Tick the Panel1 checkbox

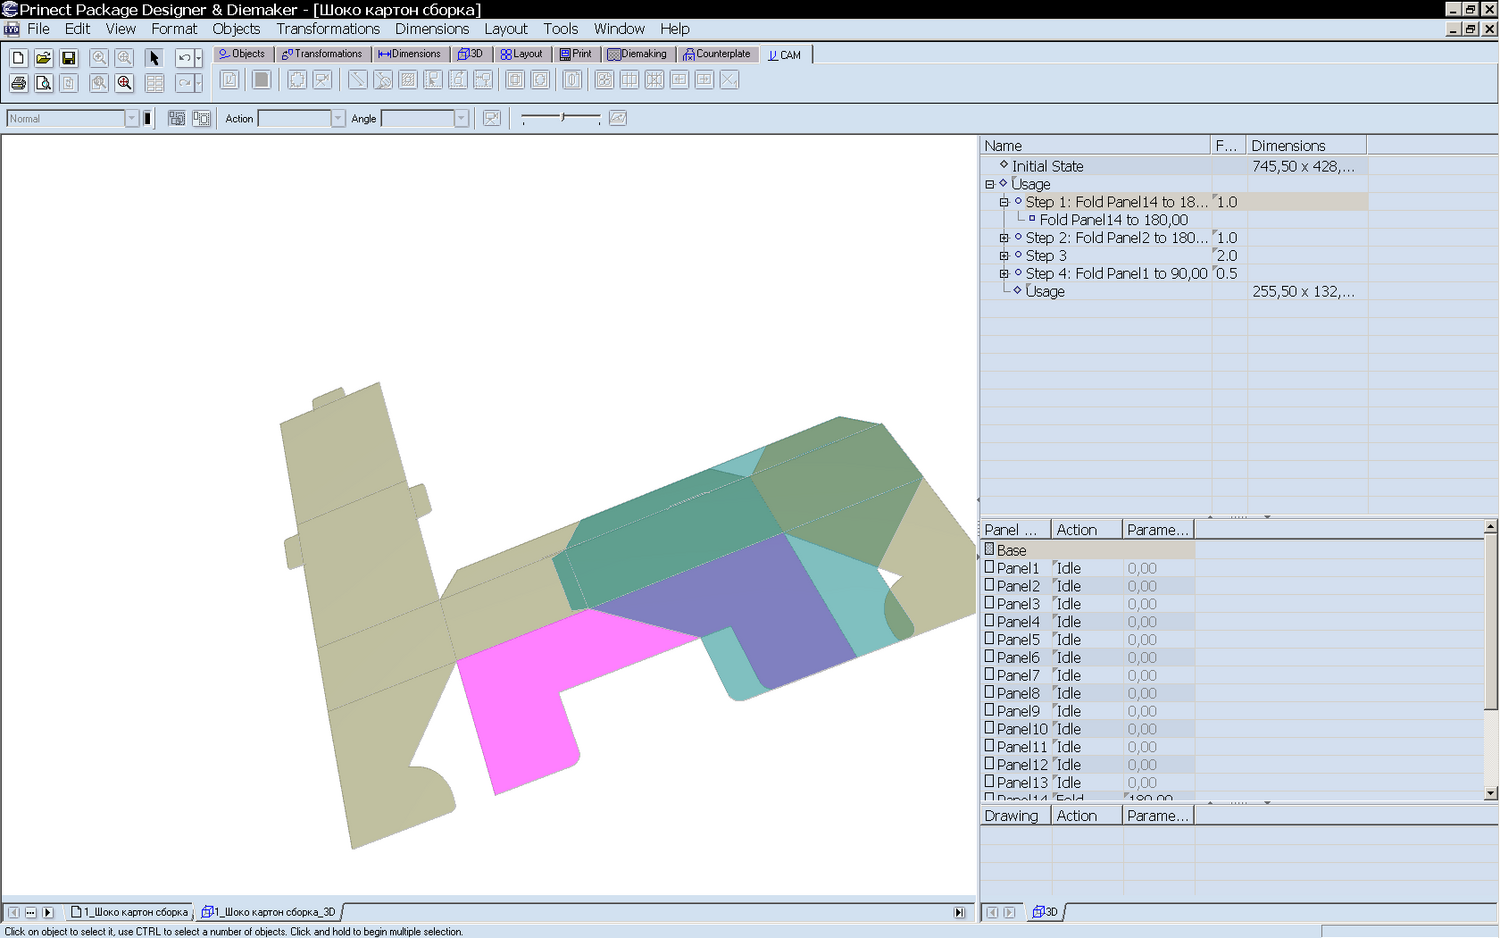[x=990, y=567]
